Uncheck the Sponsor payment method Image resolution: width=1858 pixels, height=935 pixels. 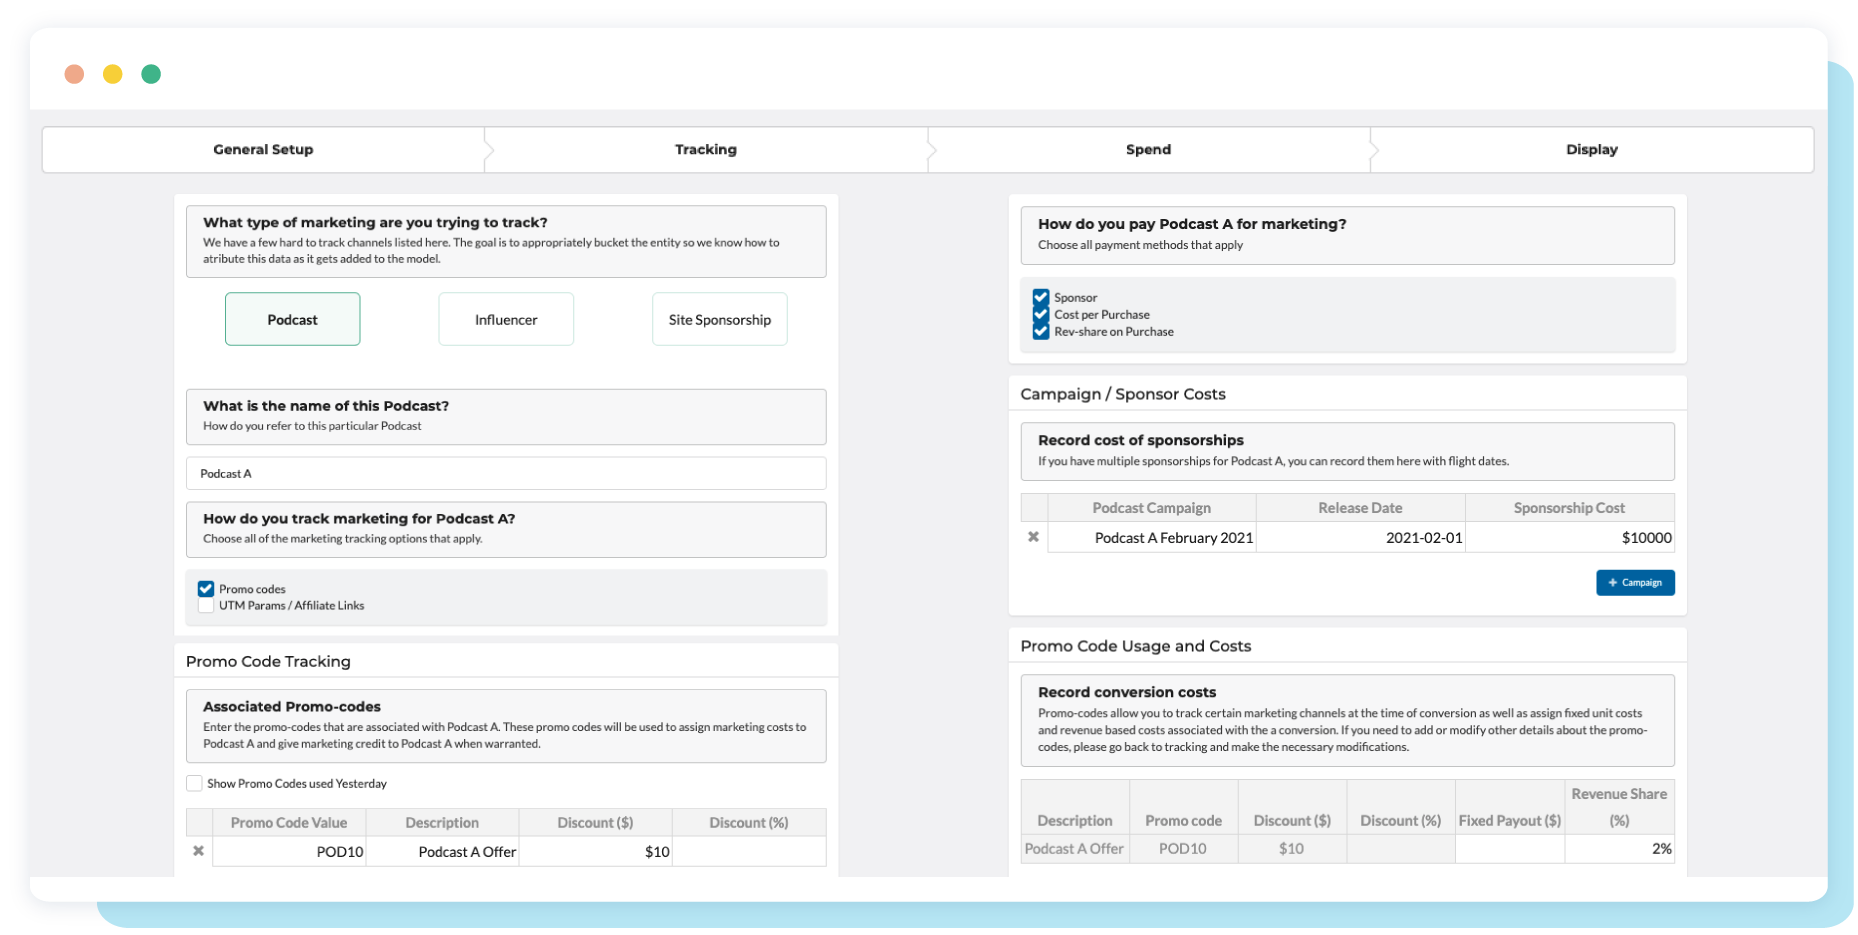1041,297
